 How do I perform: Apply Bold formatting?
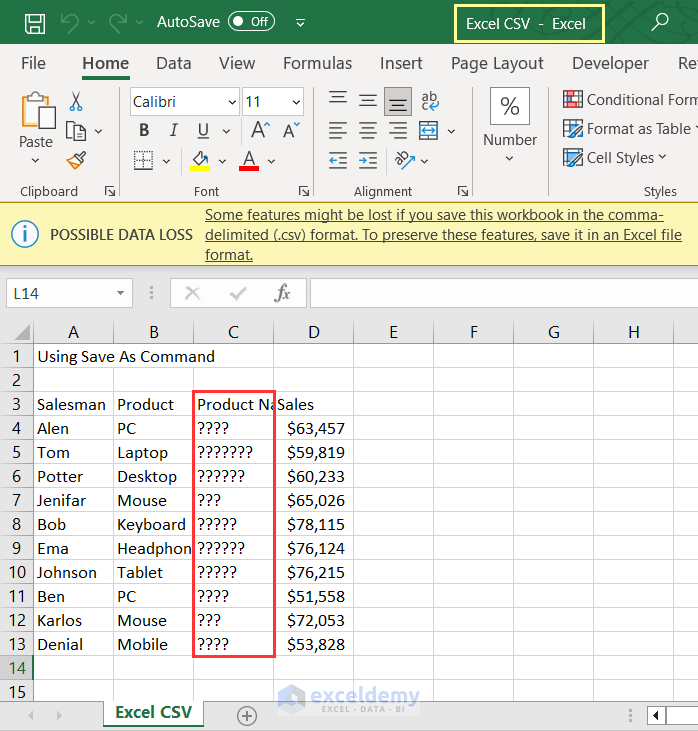[144, 131]
